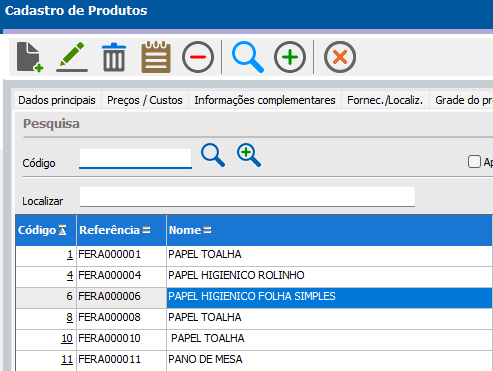
Task: Click the Localizar text field
Action: pyautogui.click(x=247, y=196)
